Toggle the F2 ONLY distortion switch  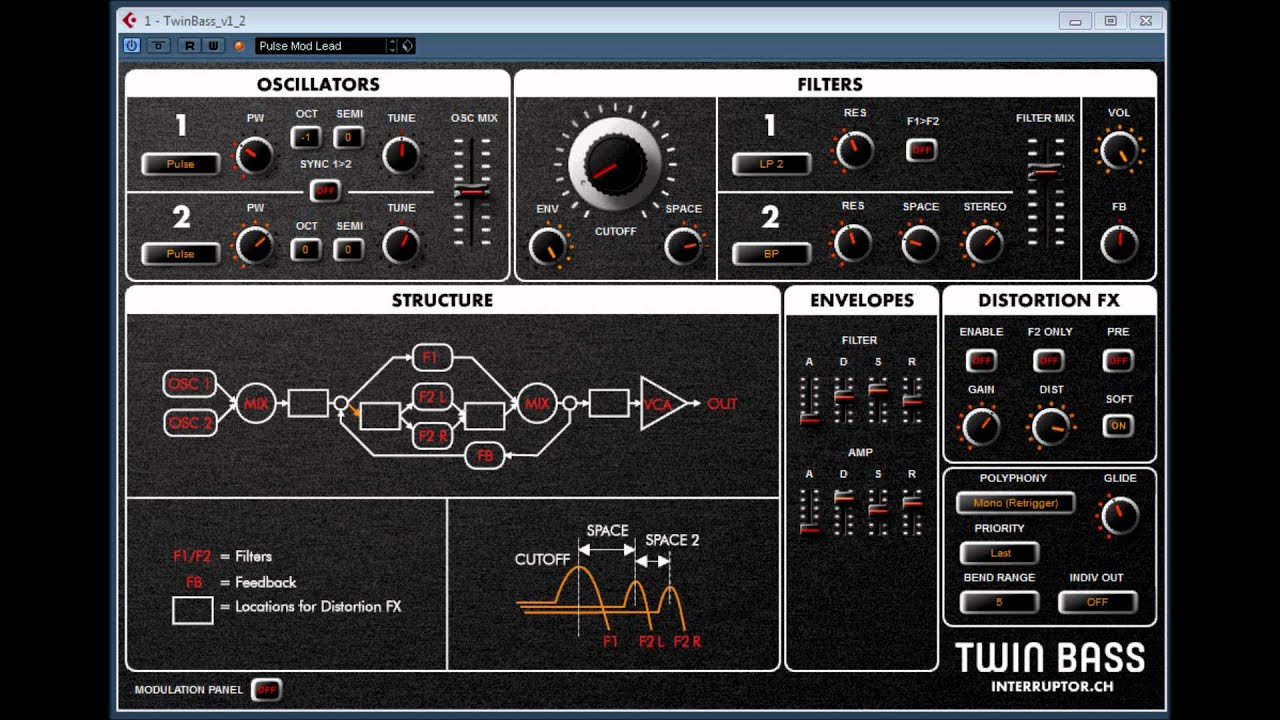[x=1048, y=360]
